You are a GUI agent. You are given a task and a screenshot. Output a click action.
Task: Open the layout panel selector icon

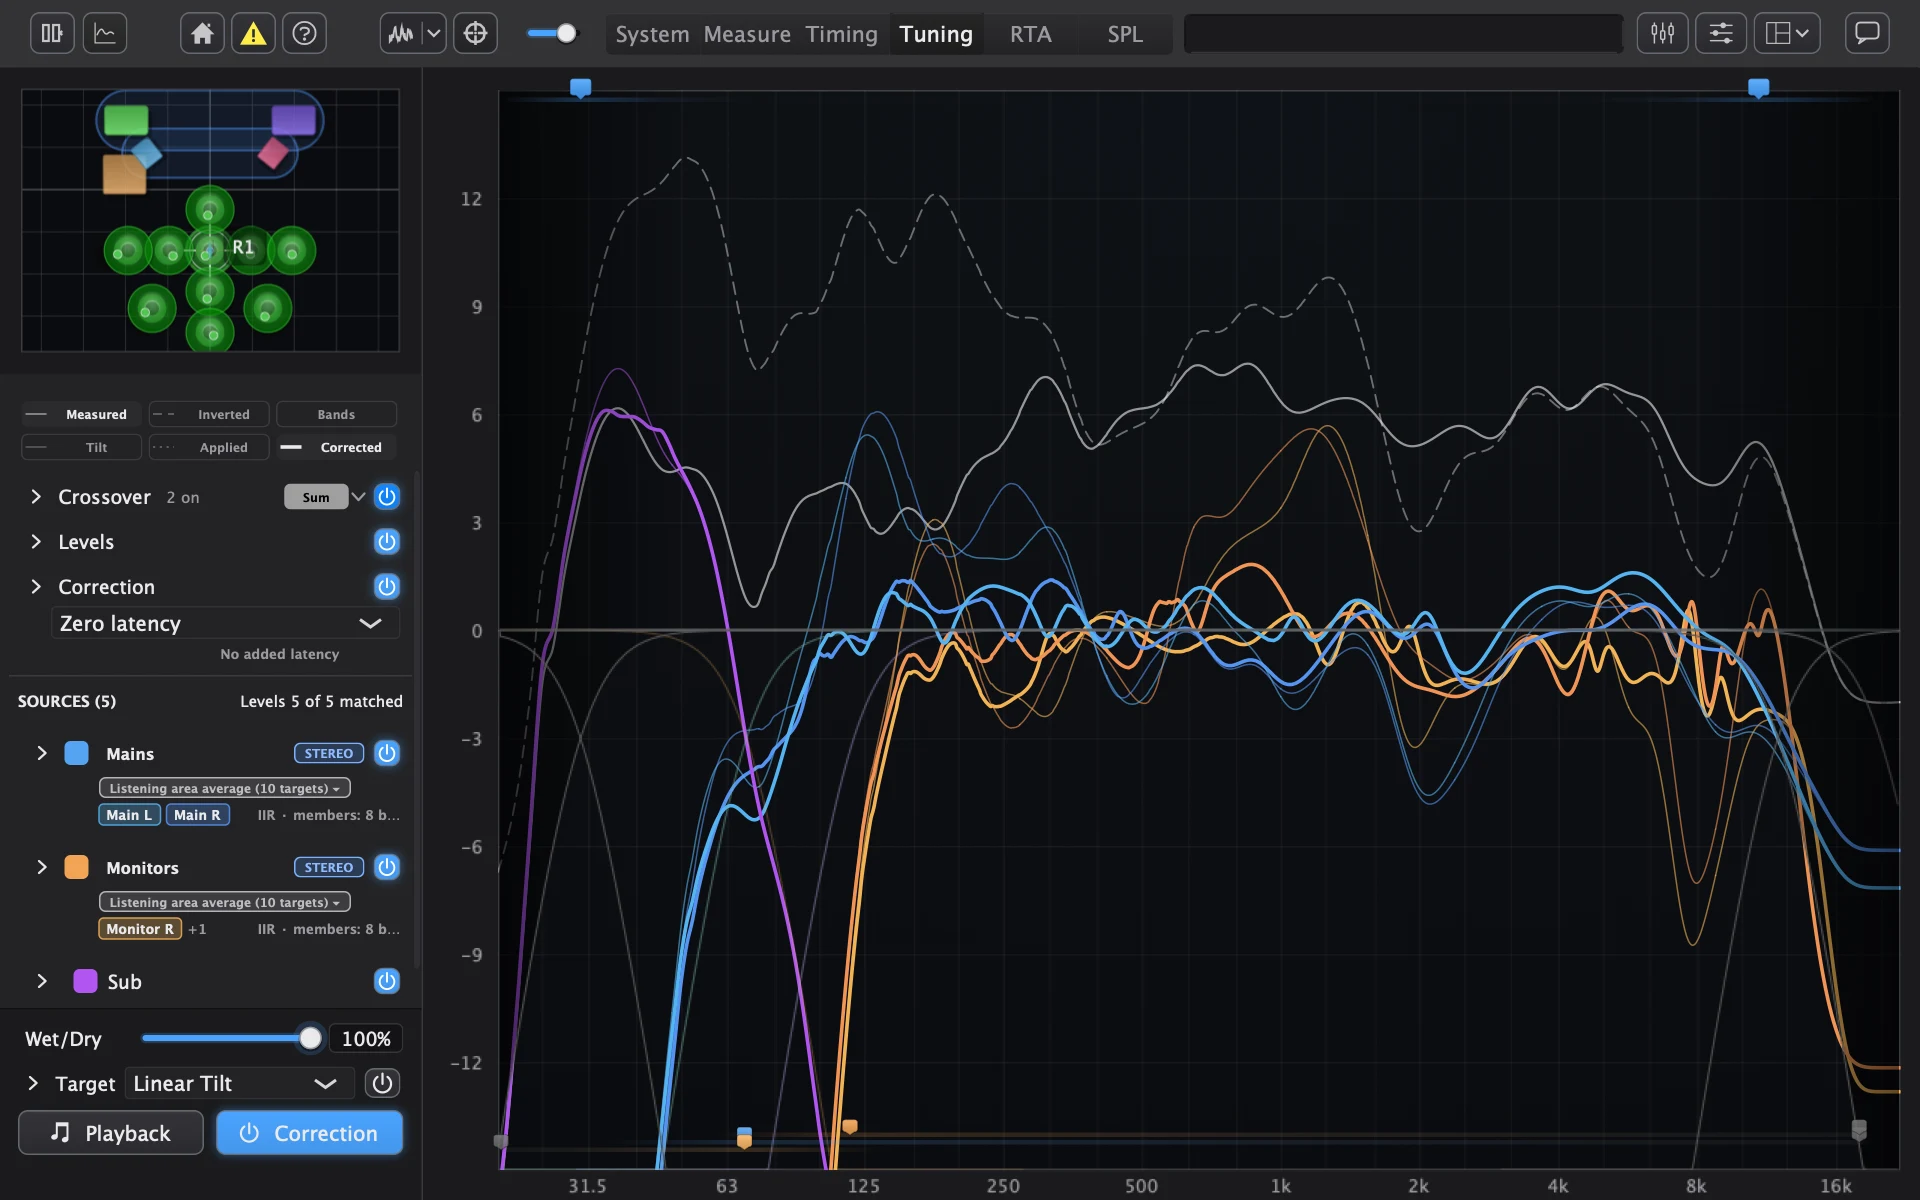[x=1787, y=34]
